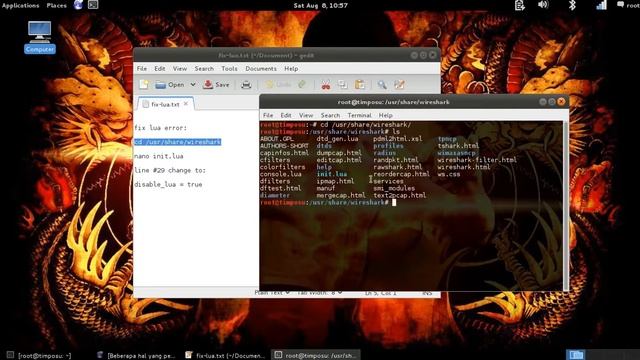Open the Computer desktop icon
This screenshot has height=360, width=640.
[40, 37]
